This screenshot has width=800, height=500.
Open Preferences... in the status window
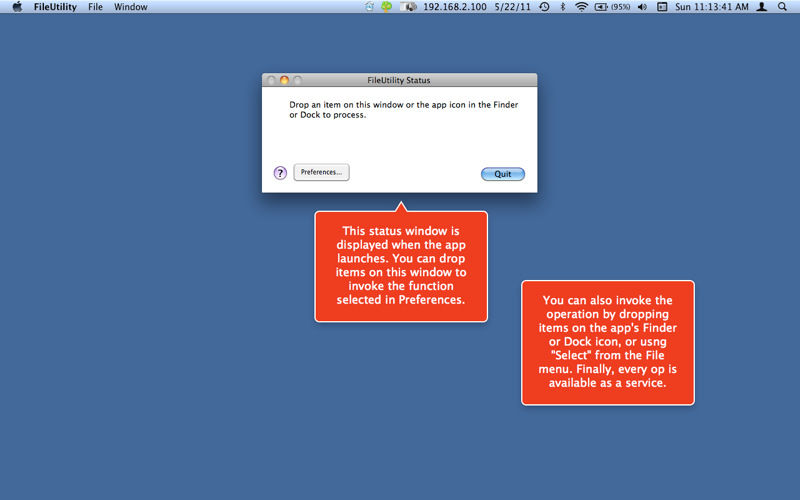321,172
